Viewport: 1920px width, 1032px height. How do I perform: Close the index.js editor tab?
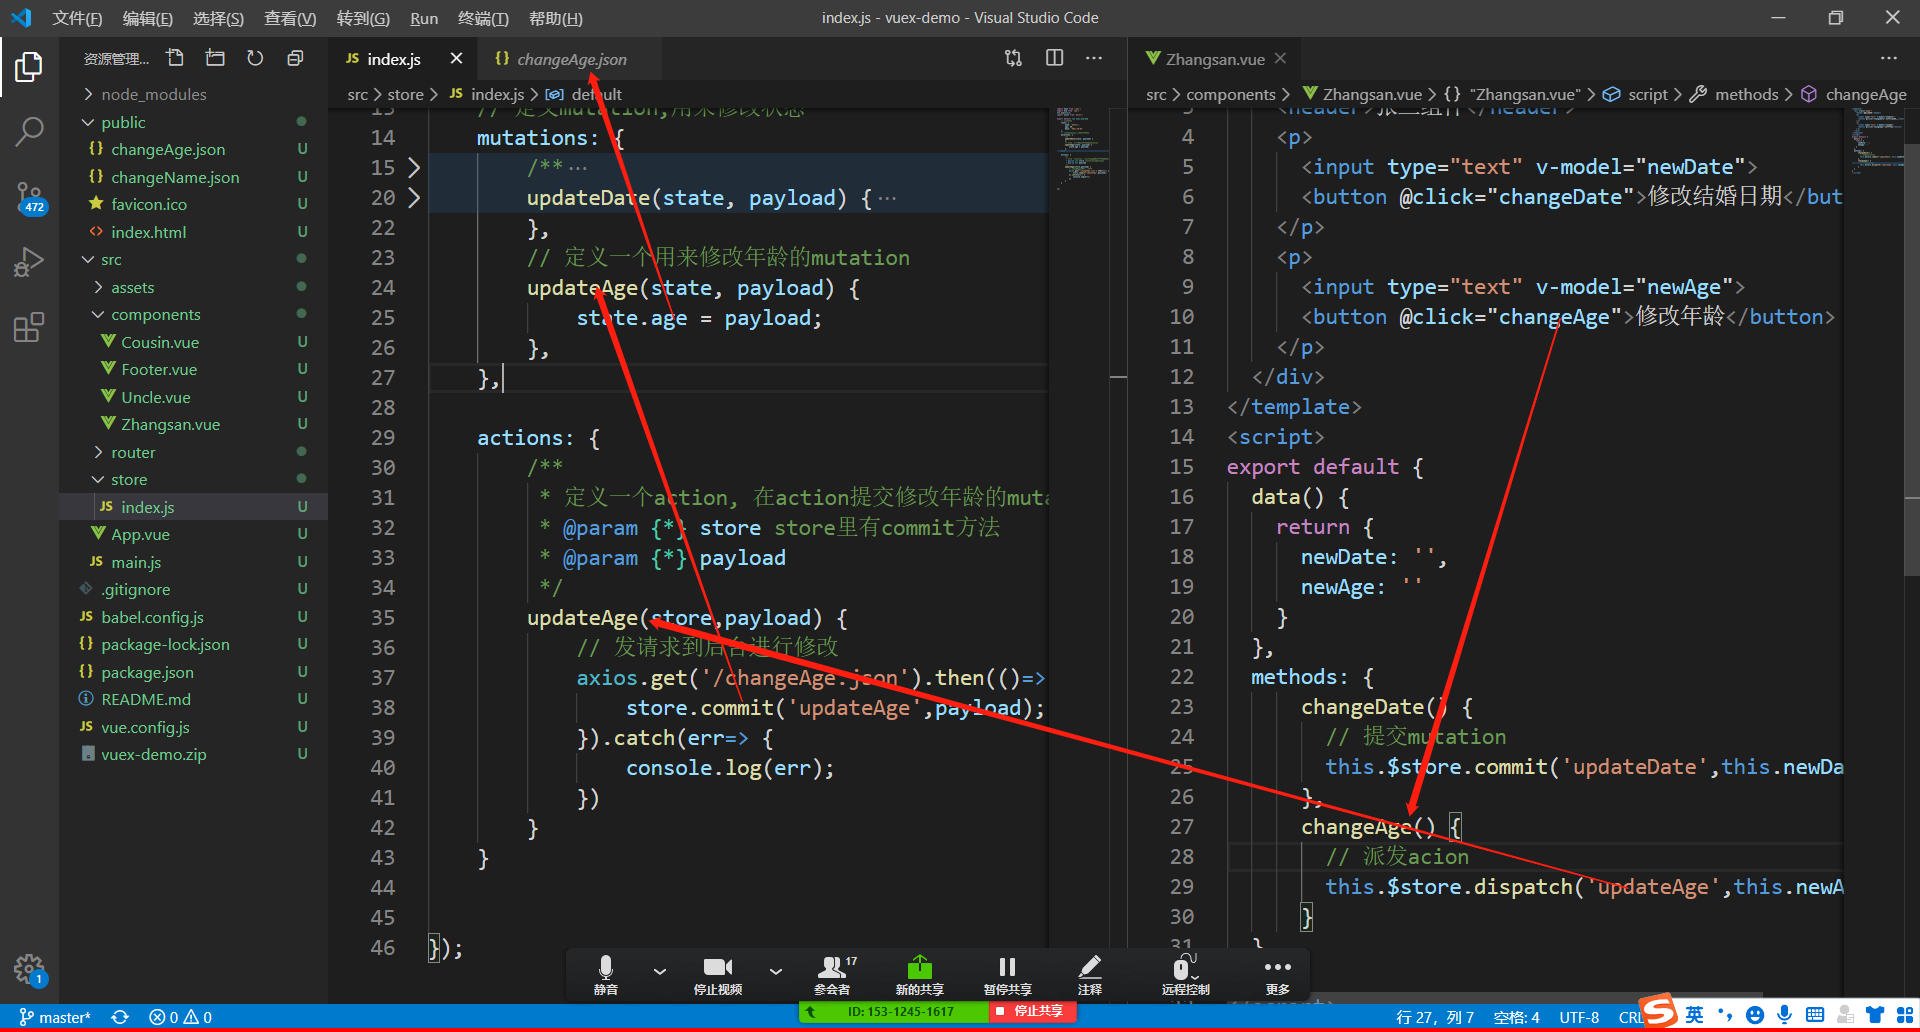point(456,58)
